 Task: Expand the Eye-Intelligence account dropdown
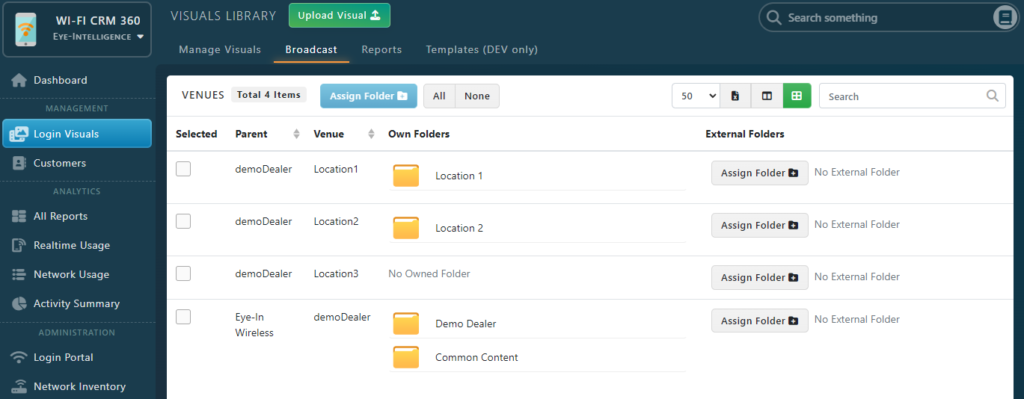98,37
